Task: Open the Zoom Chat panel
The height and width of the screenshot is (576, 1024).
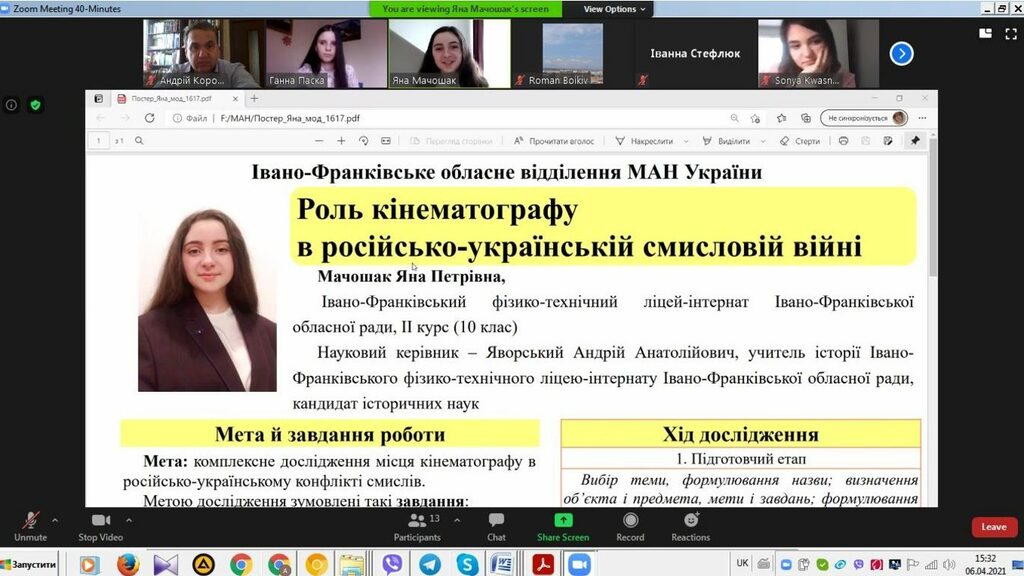Action: [496, 526]
